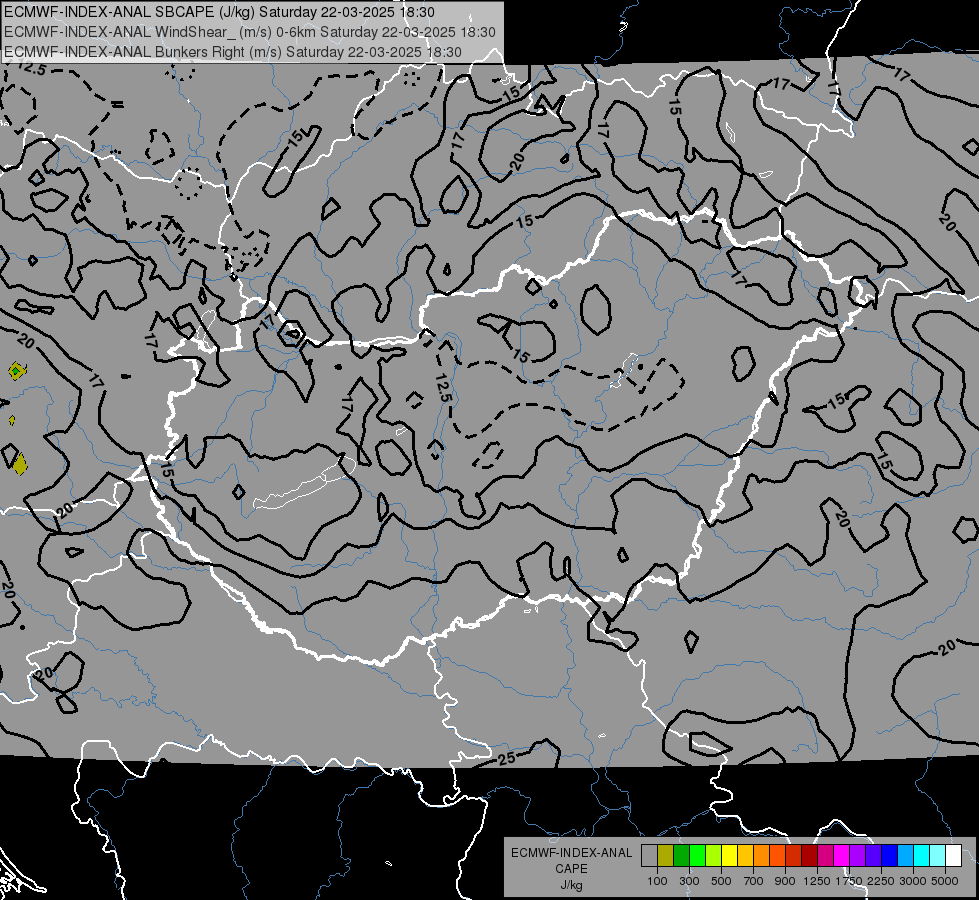Click the gray swatch in CAPE legend
979x900 pixels.
point(649,856)
